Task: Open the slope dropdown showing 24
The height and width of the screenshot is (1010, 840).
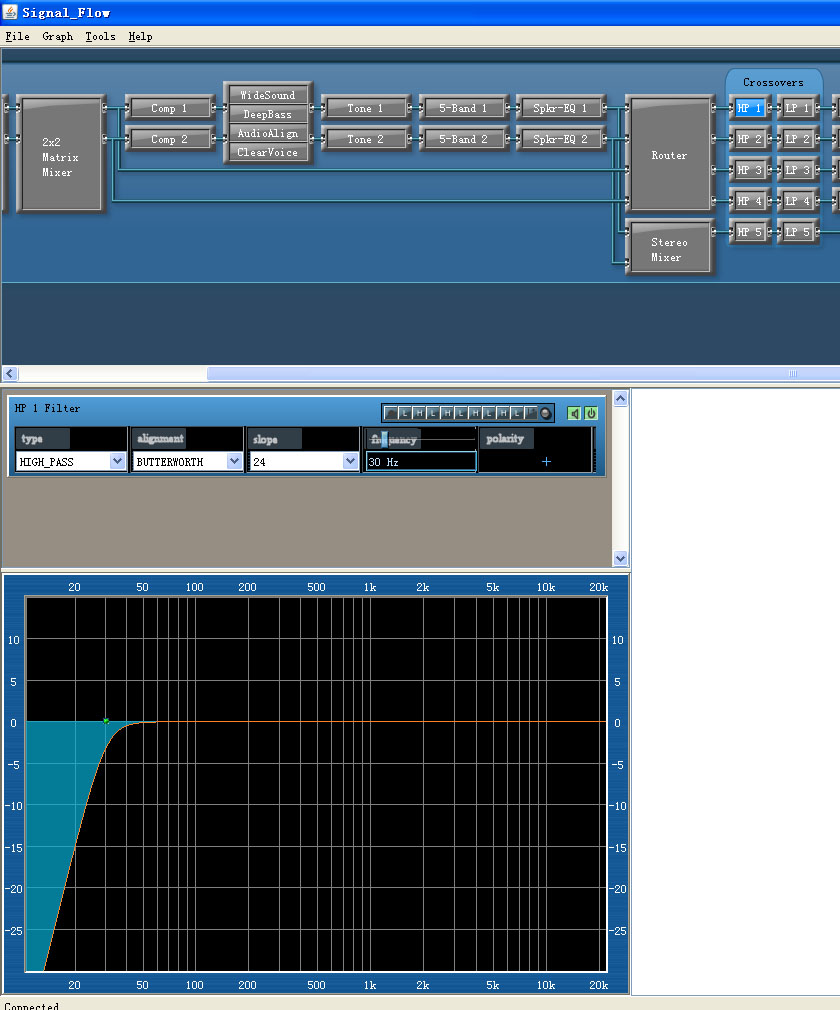Action: [x=303, y=462]
